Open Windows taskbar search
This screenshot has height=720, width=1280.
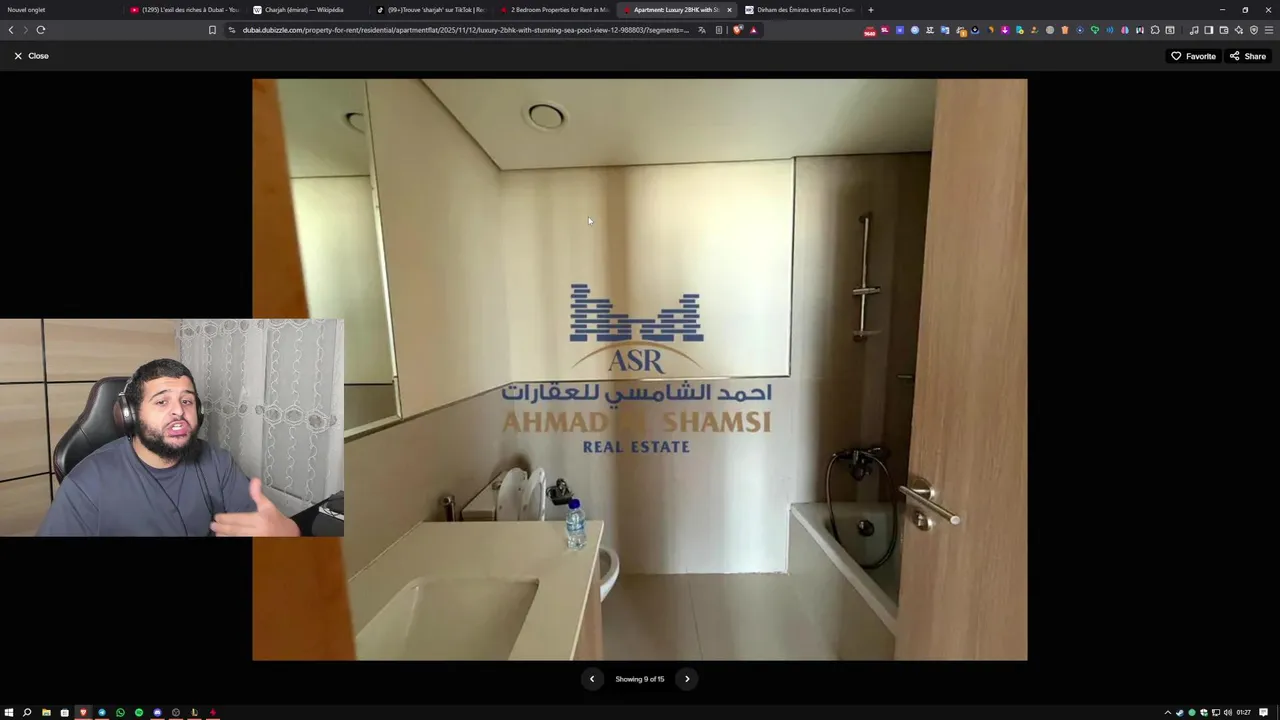[27, 712]
